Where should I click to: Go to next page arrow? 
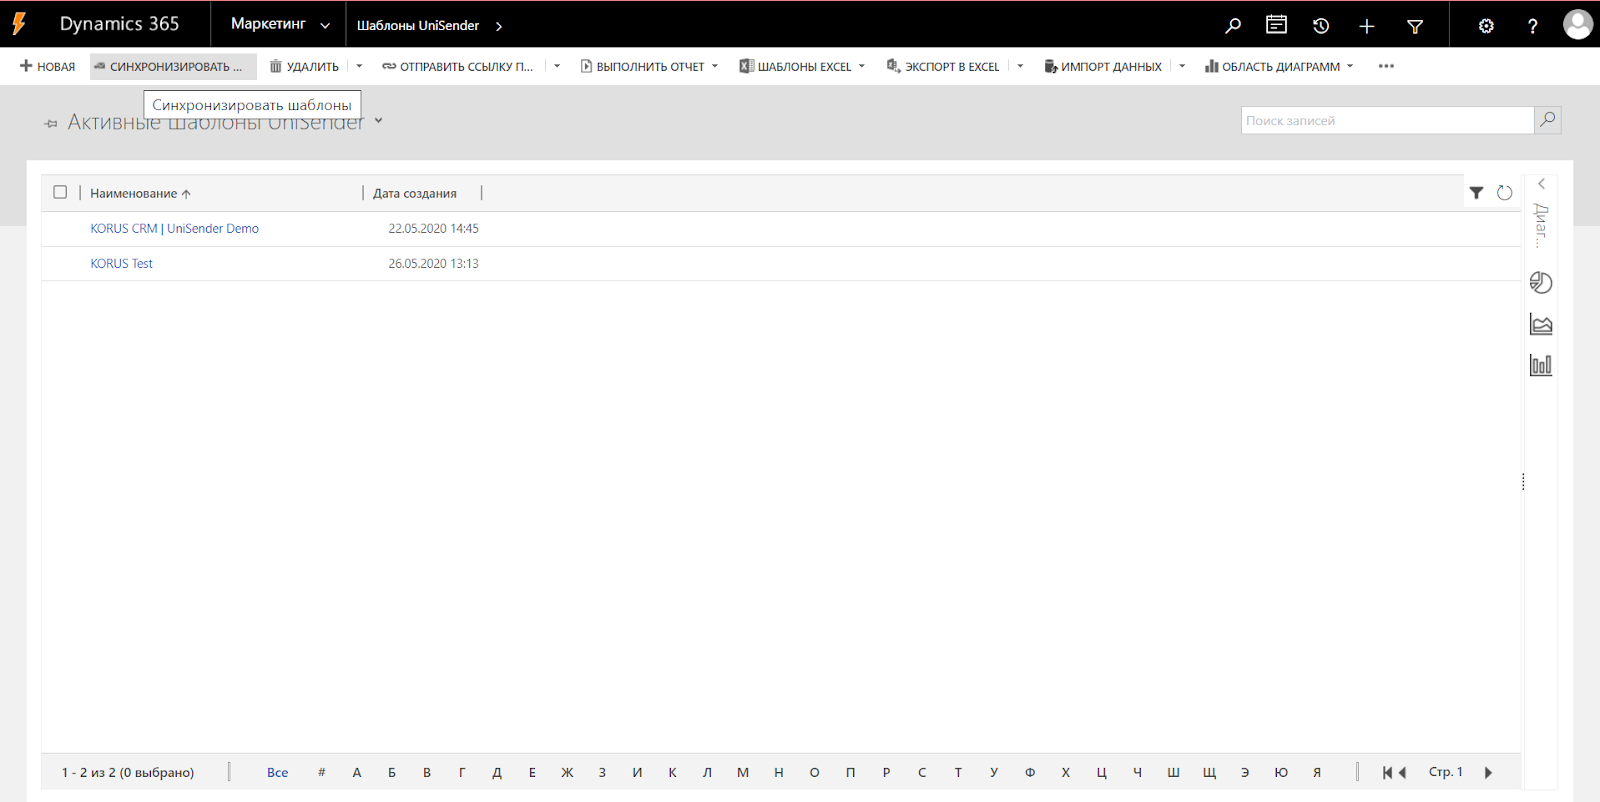[1488, 772]
